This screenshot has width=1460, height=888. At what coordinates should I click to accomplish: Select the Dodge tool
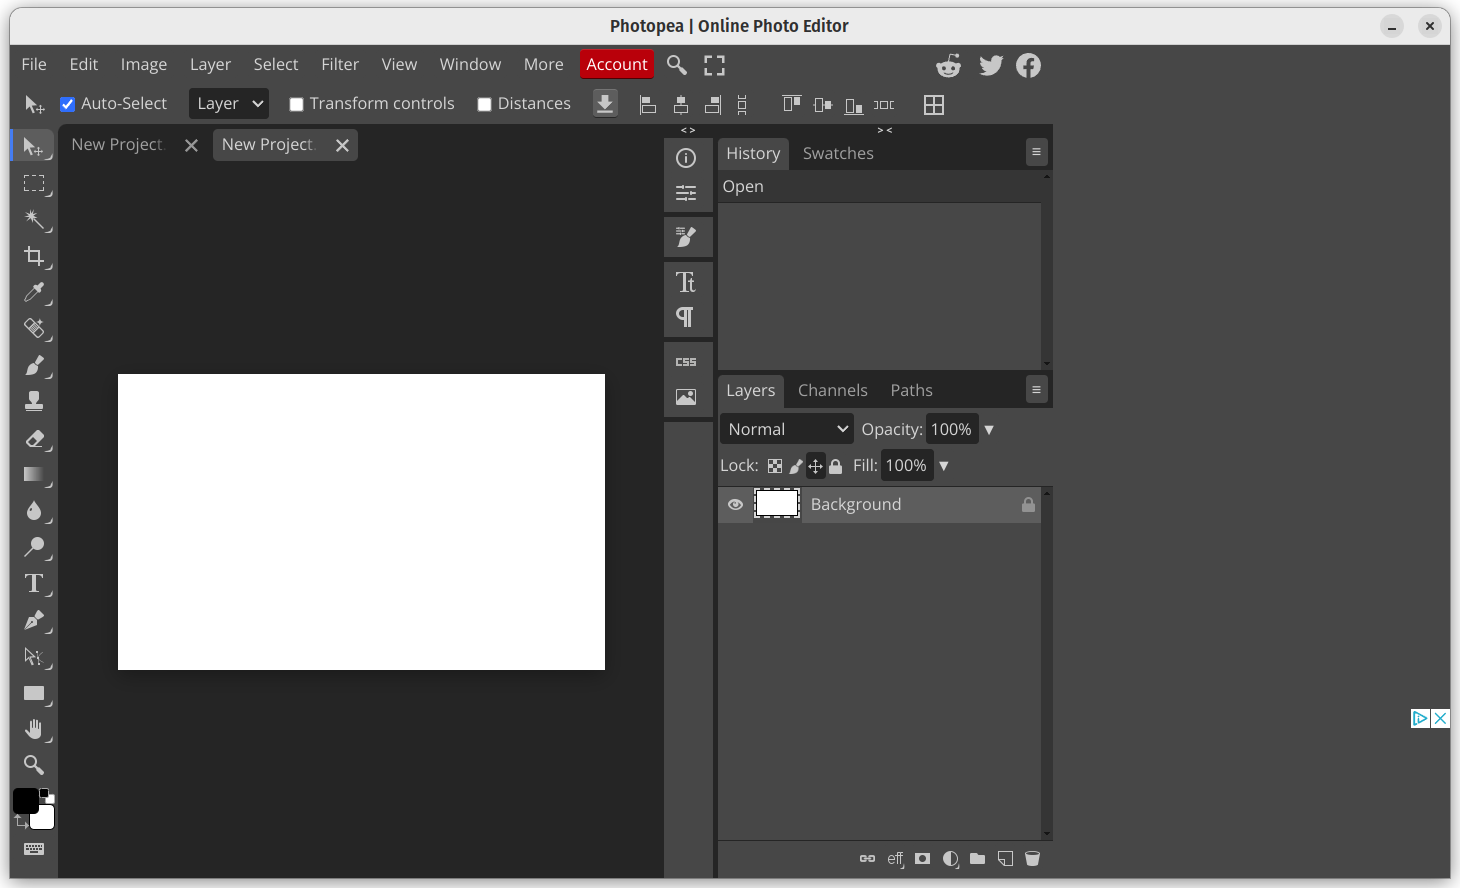click(34, 548)
